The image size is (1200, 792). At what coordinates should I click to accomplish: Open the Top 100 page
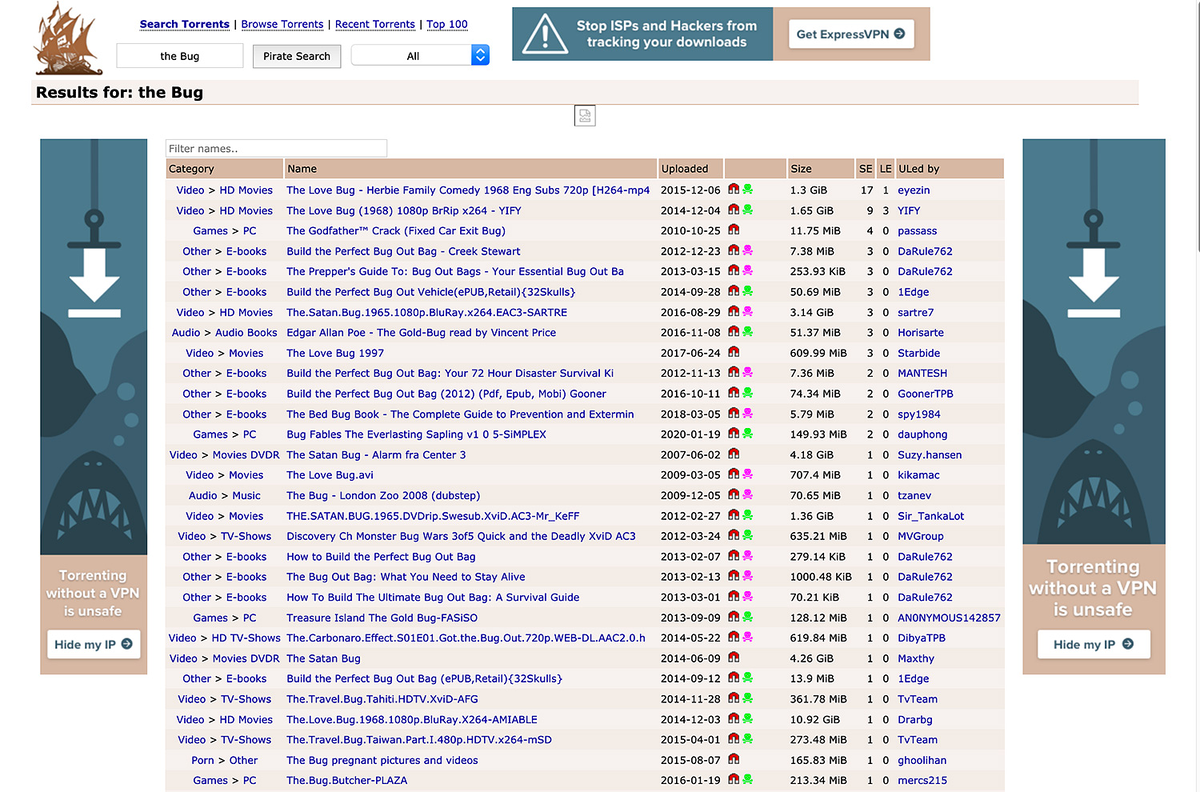(447, 24)
